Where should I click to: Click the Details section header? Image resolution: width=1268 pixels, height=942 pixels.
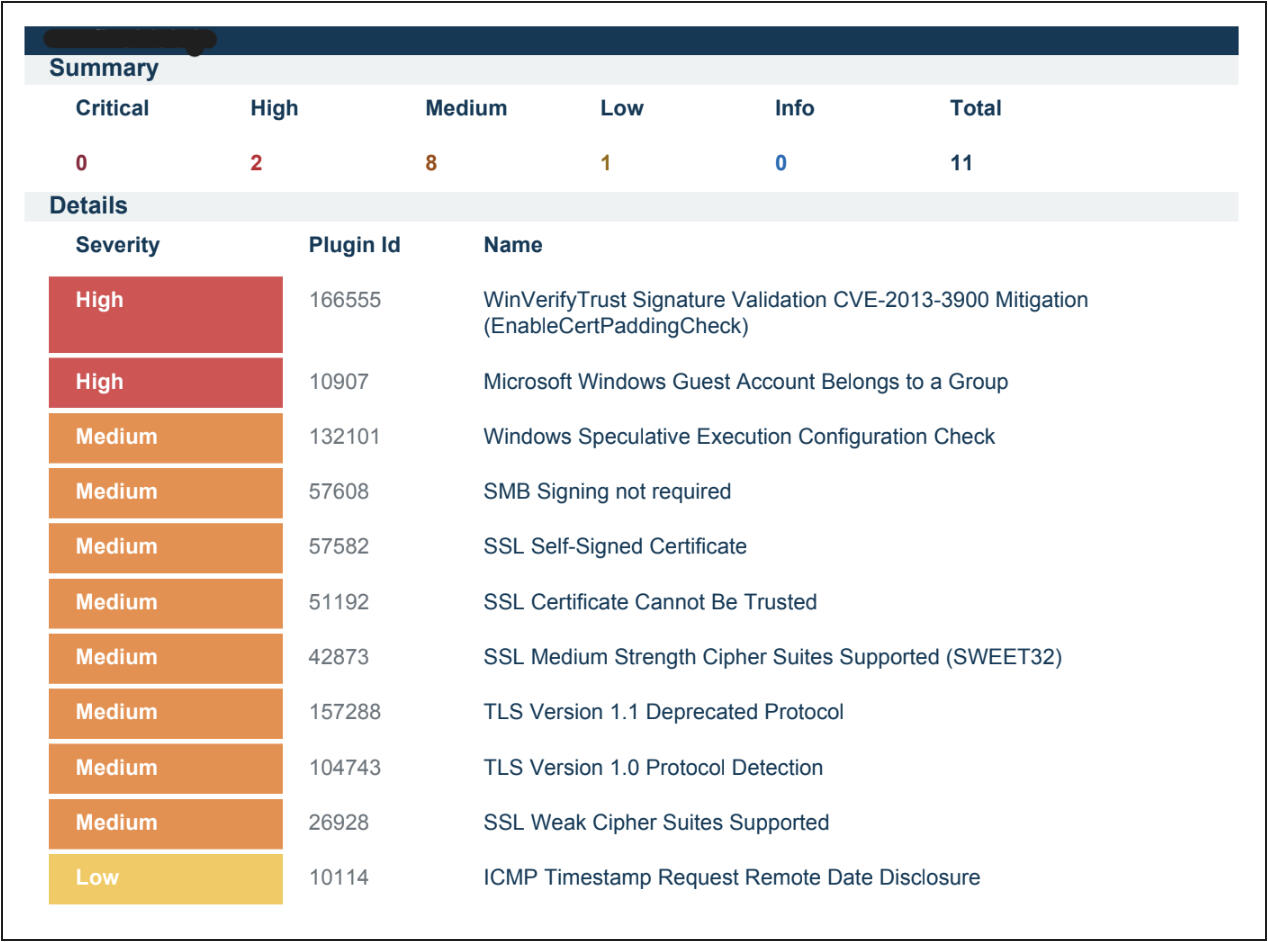point(89,206)
